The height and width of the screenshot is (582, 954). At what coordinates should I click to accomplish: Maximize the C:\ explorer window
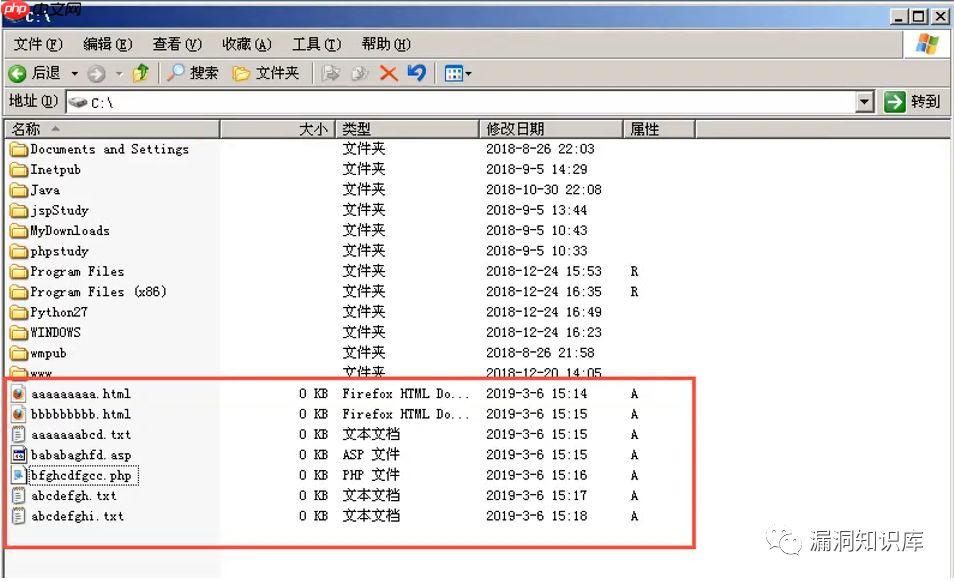click(x=919, y=17)
